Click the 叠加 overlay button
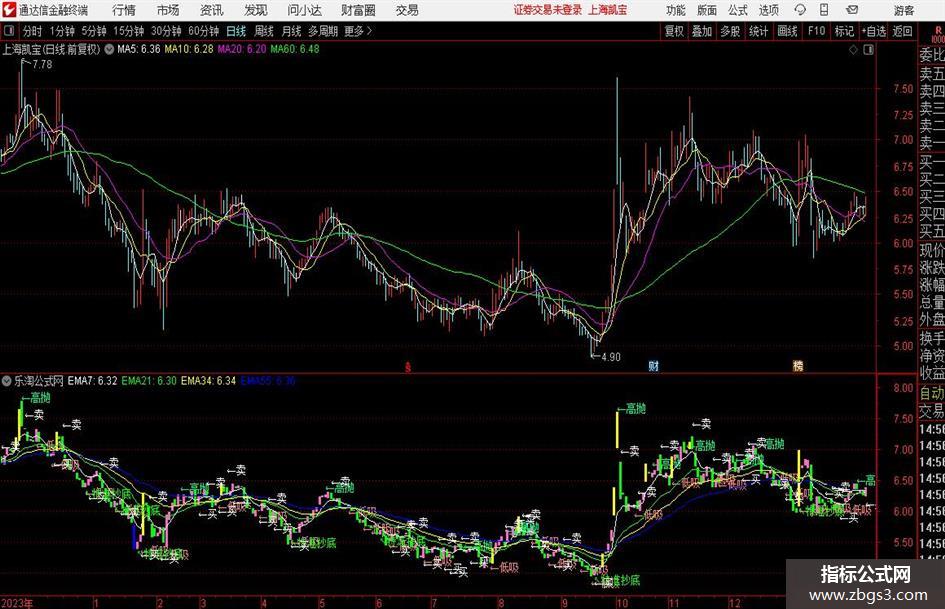 tap(702, 31)
